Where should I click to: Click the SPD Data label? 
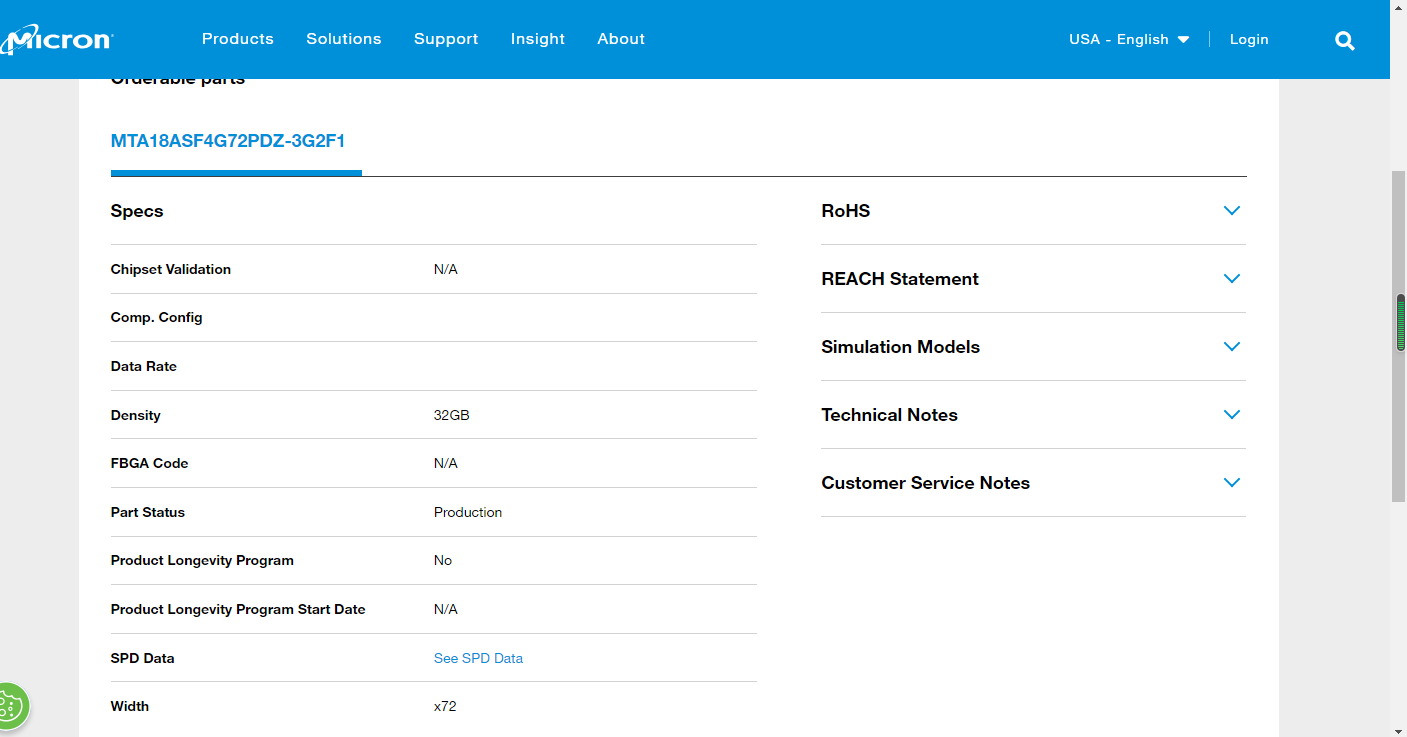[x=143, y=658]
